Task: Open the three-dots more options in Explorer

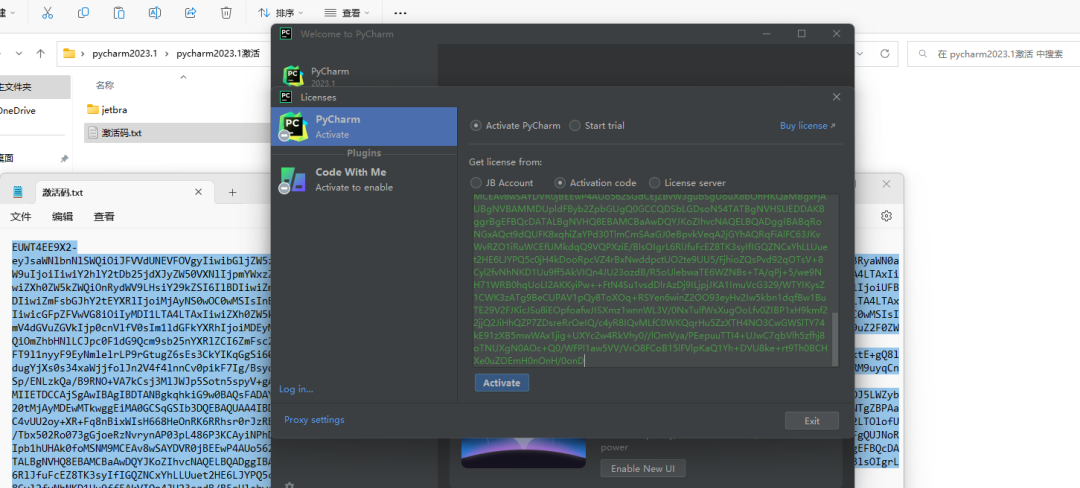Action: (399, 12)
